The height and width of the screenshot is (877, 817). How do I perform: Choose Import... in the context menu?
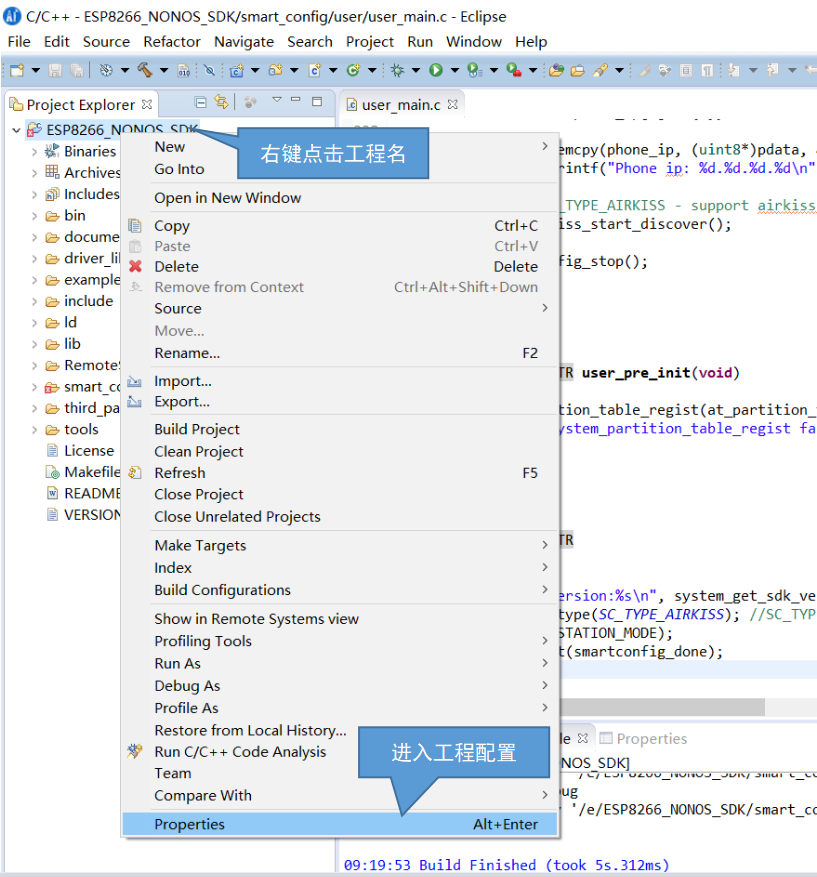tap(339, 381)
